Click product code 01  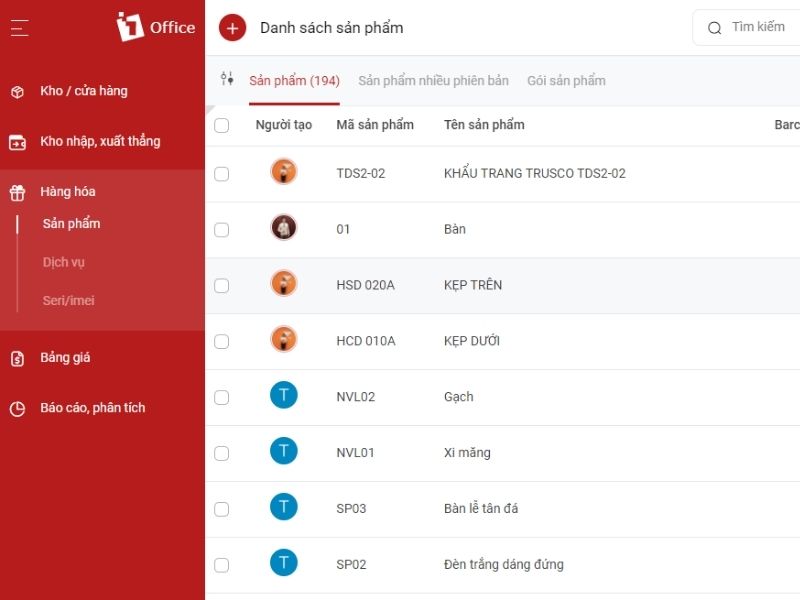[x=343, y=229]
